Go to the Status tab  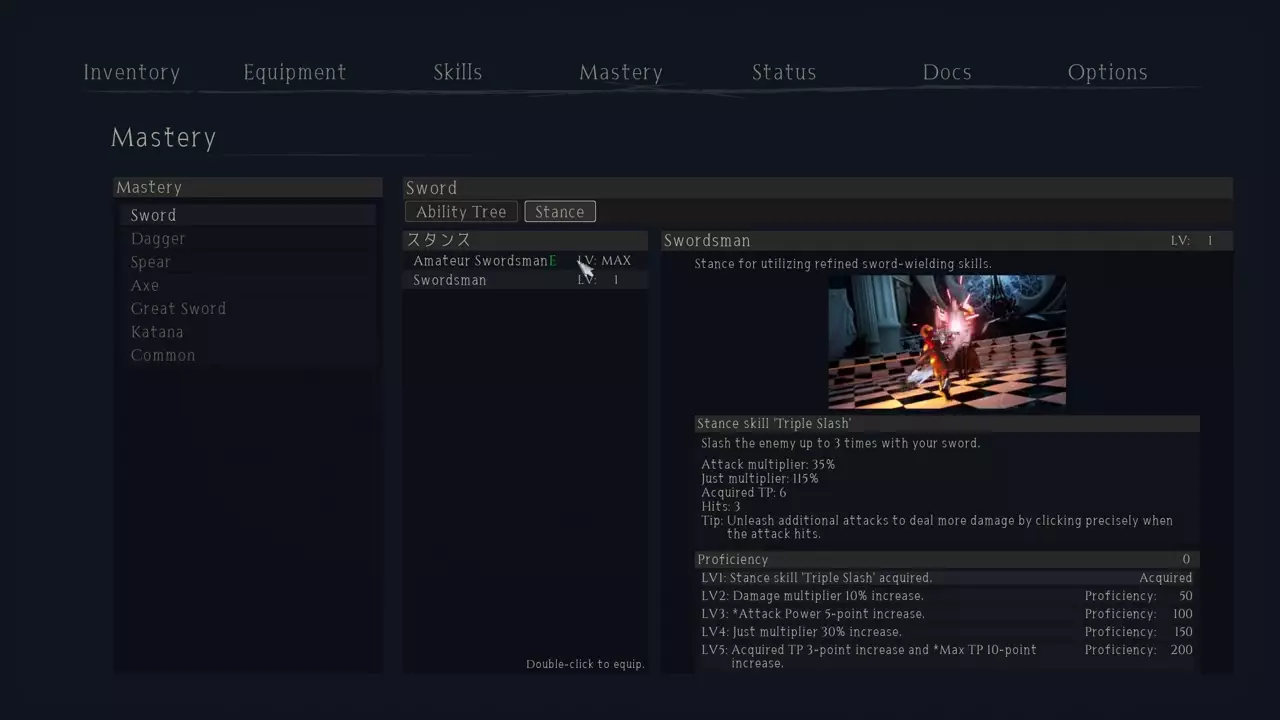tap(783, 72)
